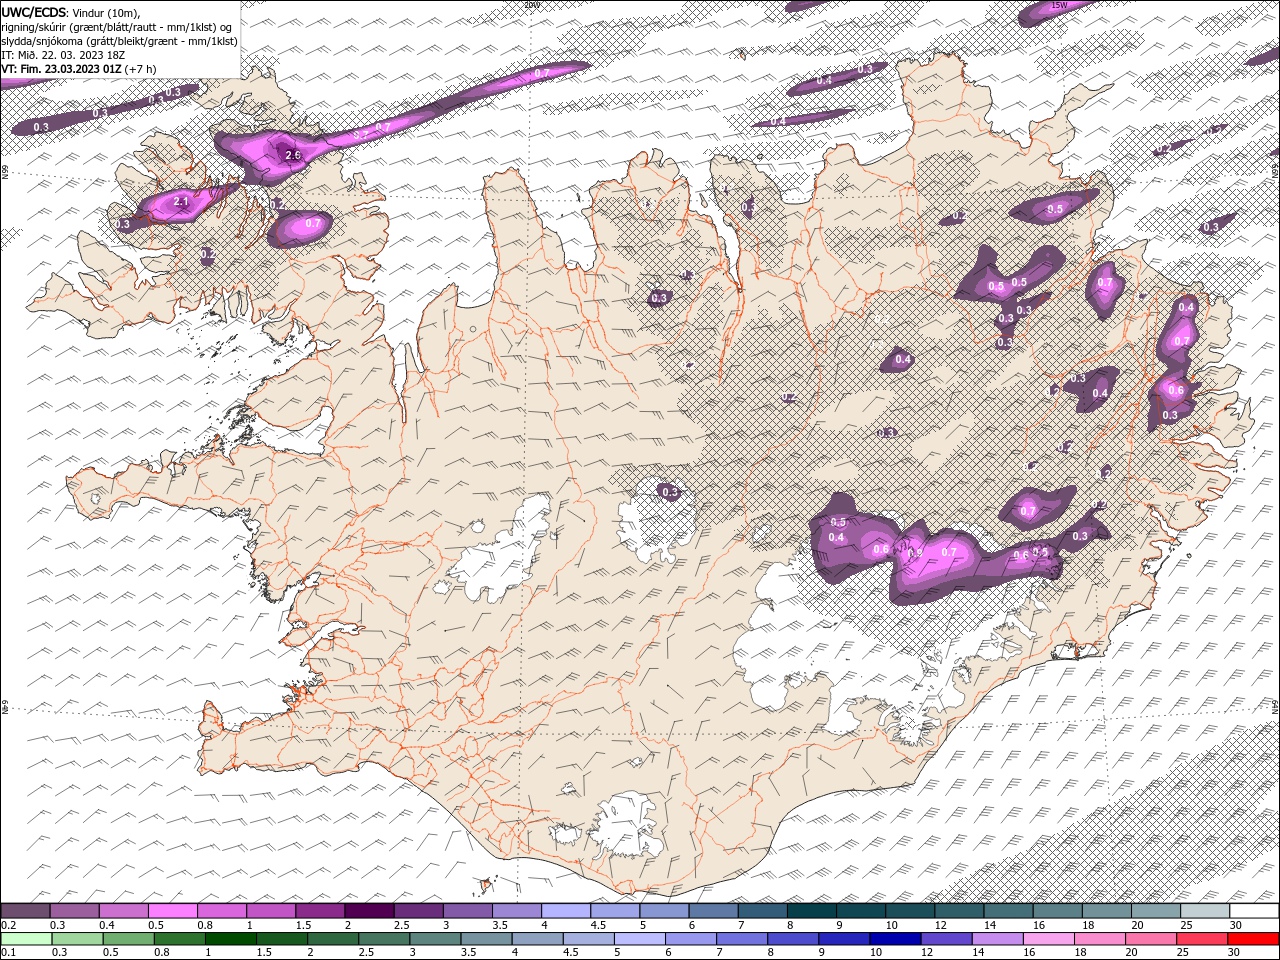Click the 15W longitude label
1280x960 pixels.
coord(1059,5)
